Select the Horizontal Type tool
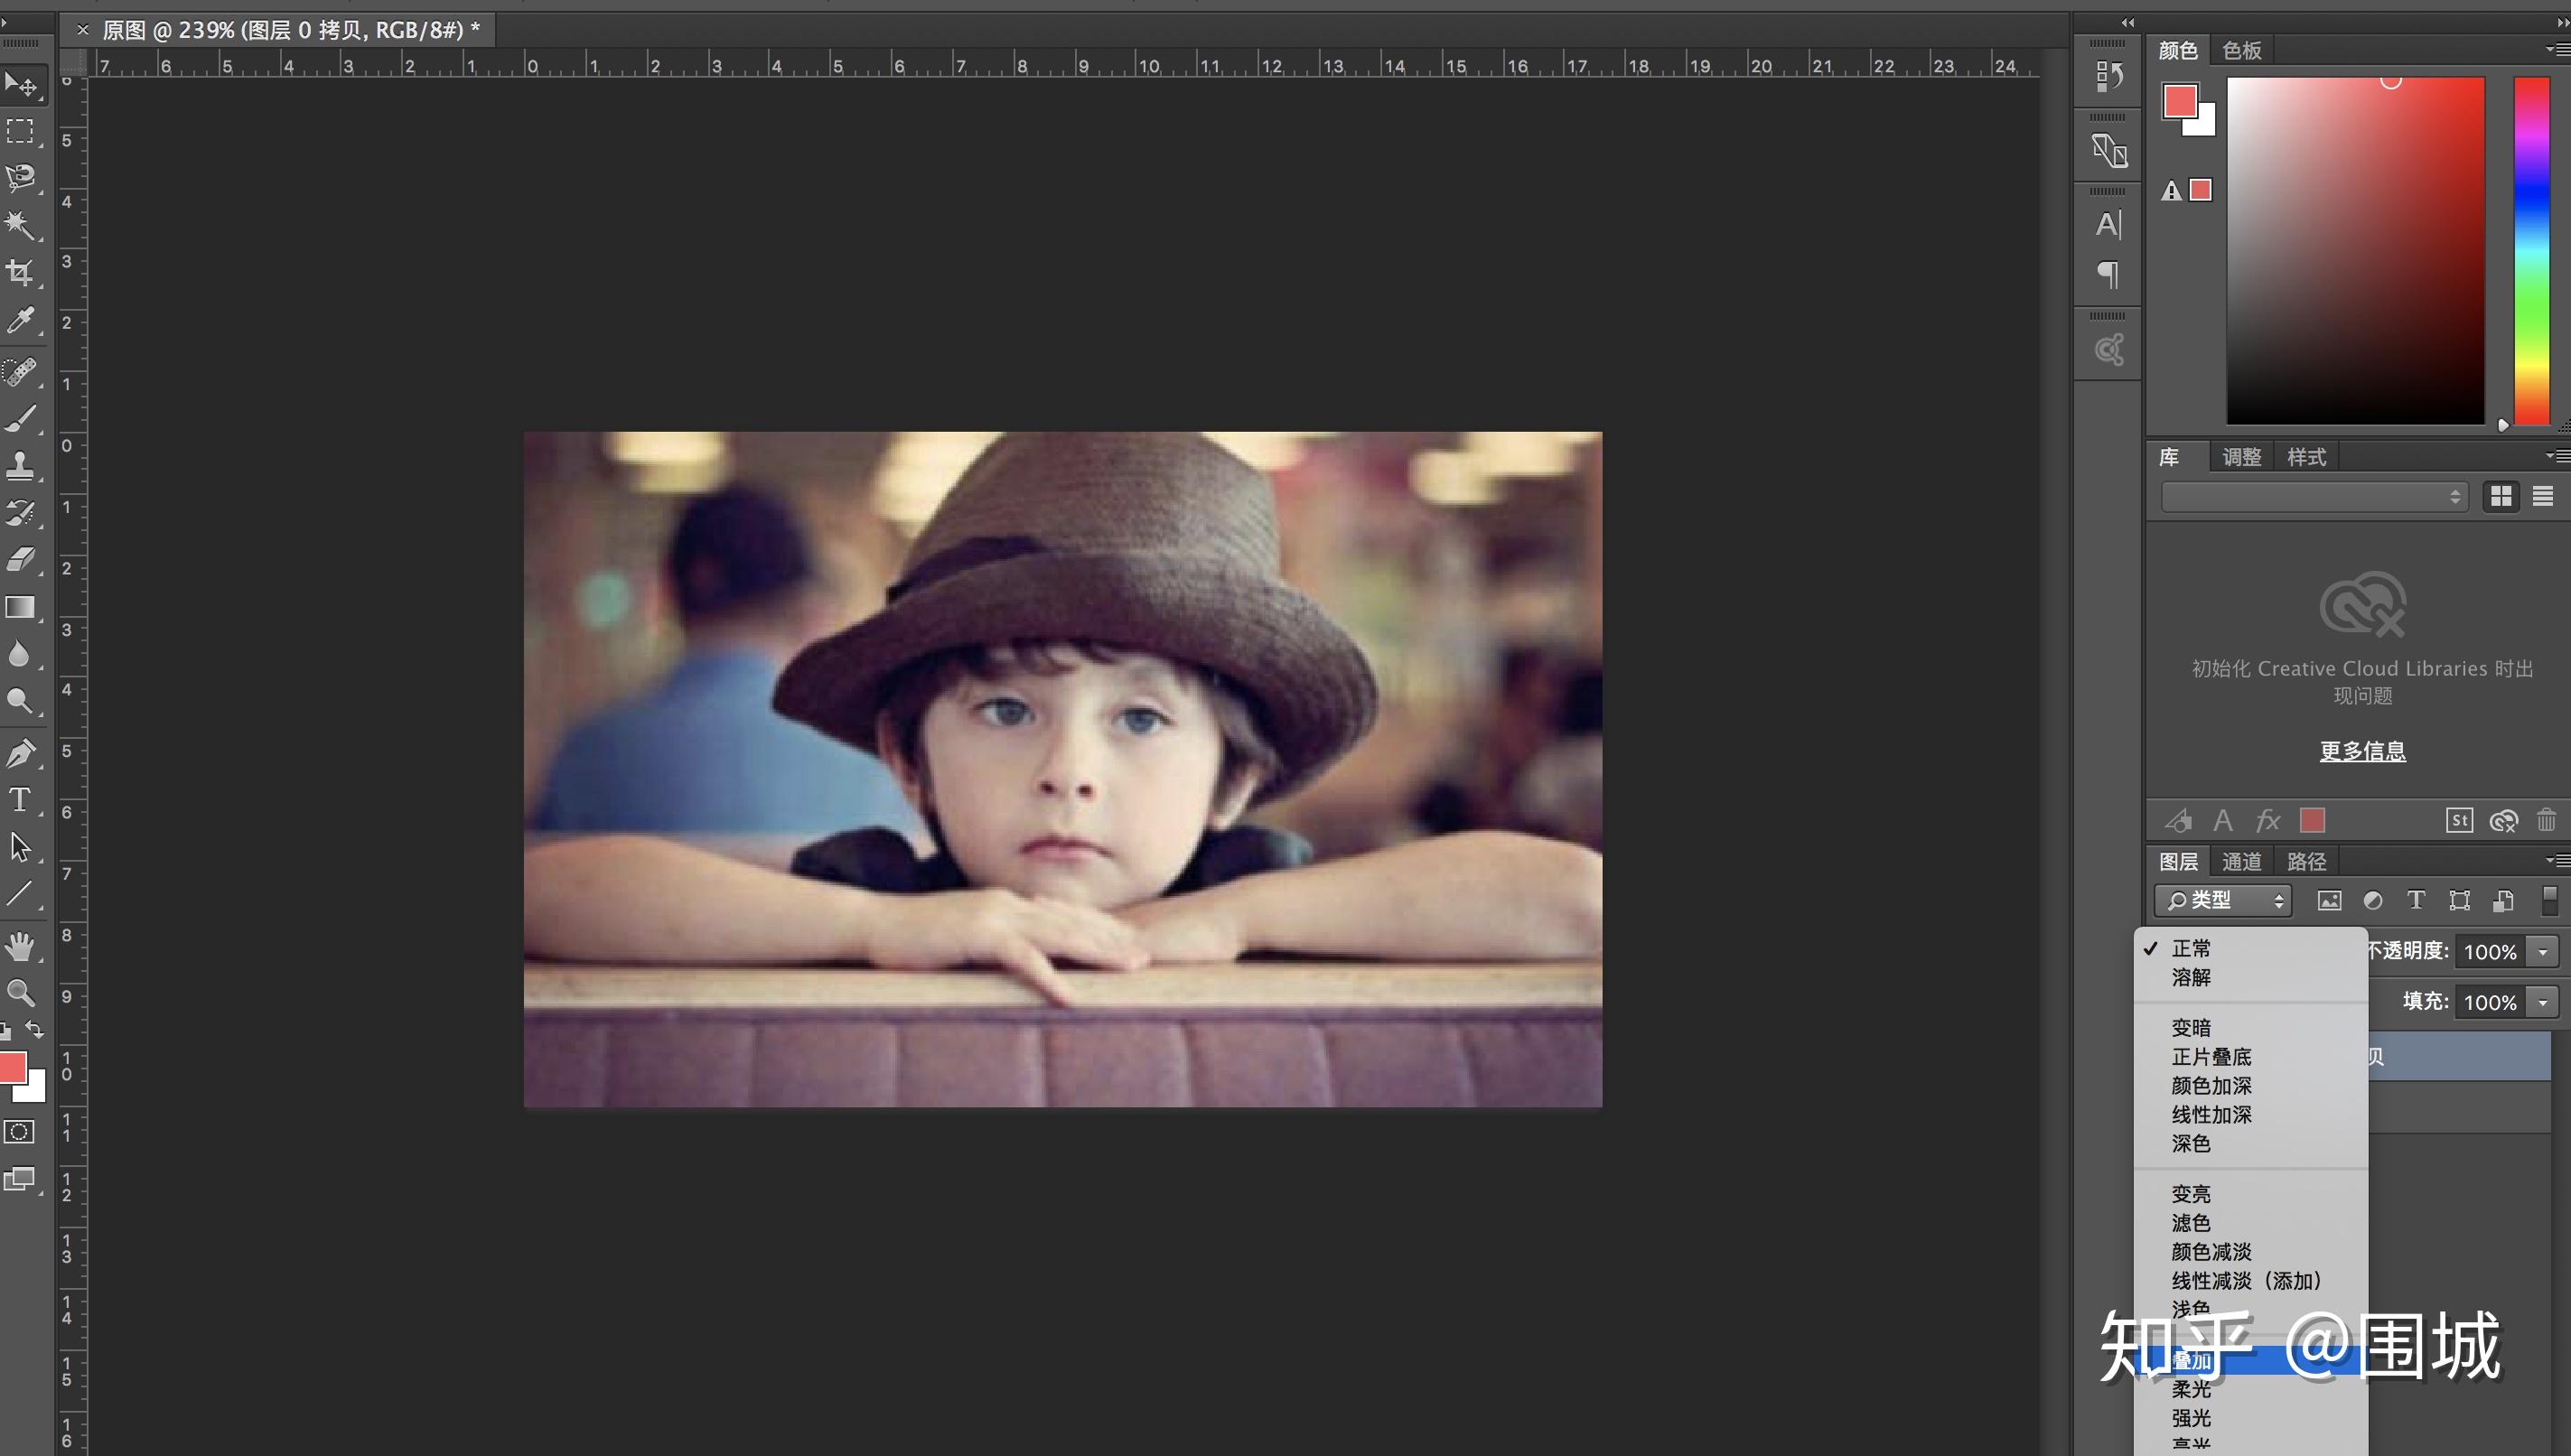 click(19, 800)
